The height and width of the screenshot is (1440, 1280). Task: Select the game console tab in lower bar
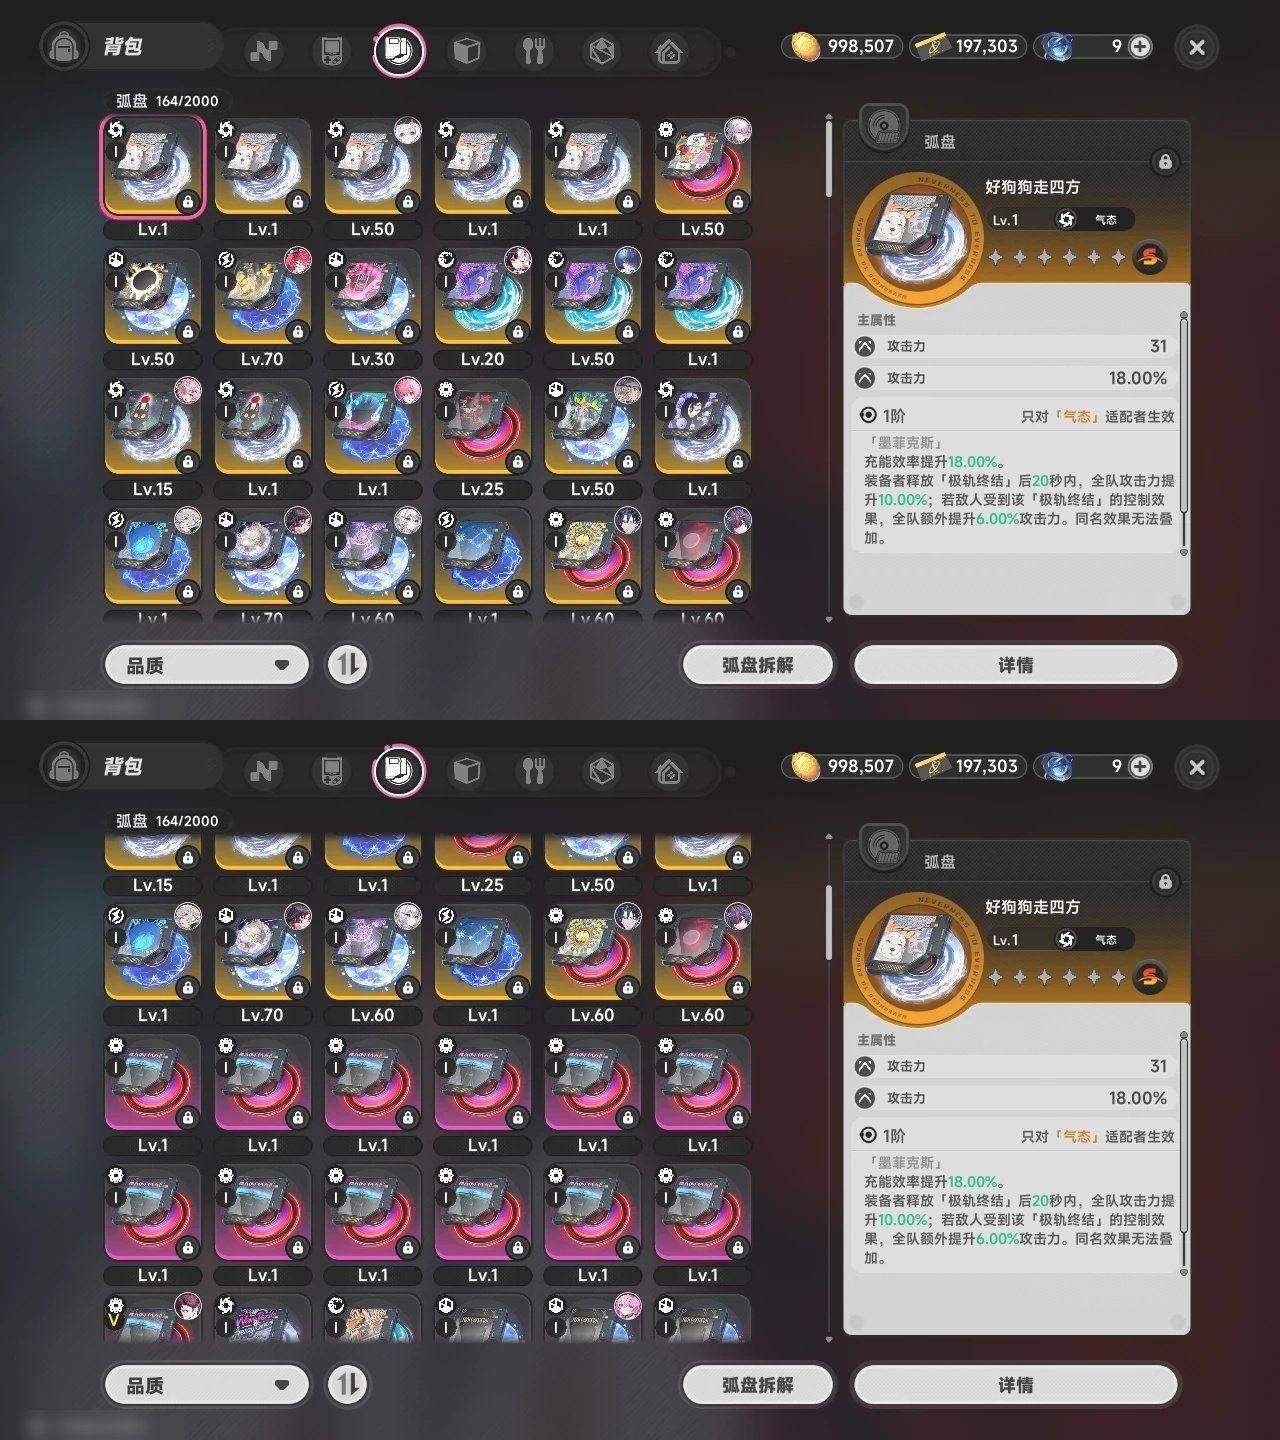click(x=331, y=770)
